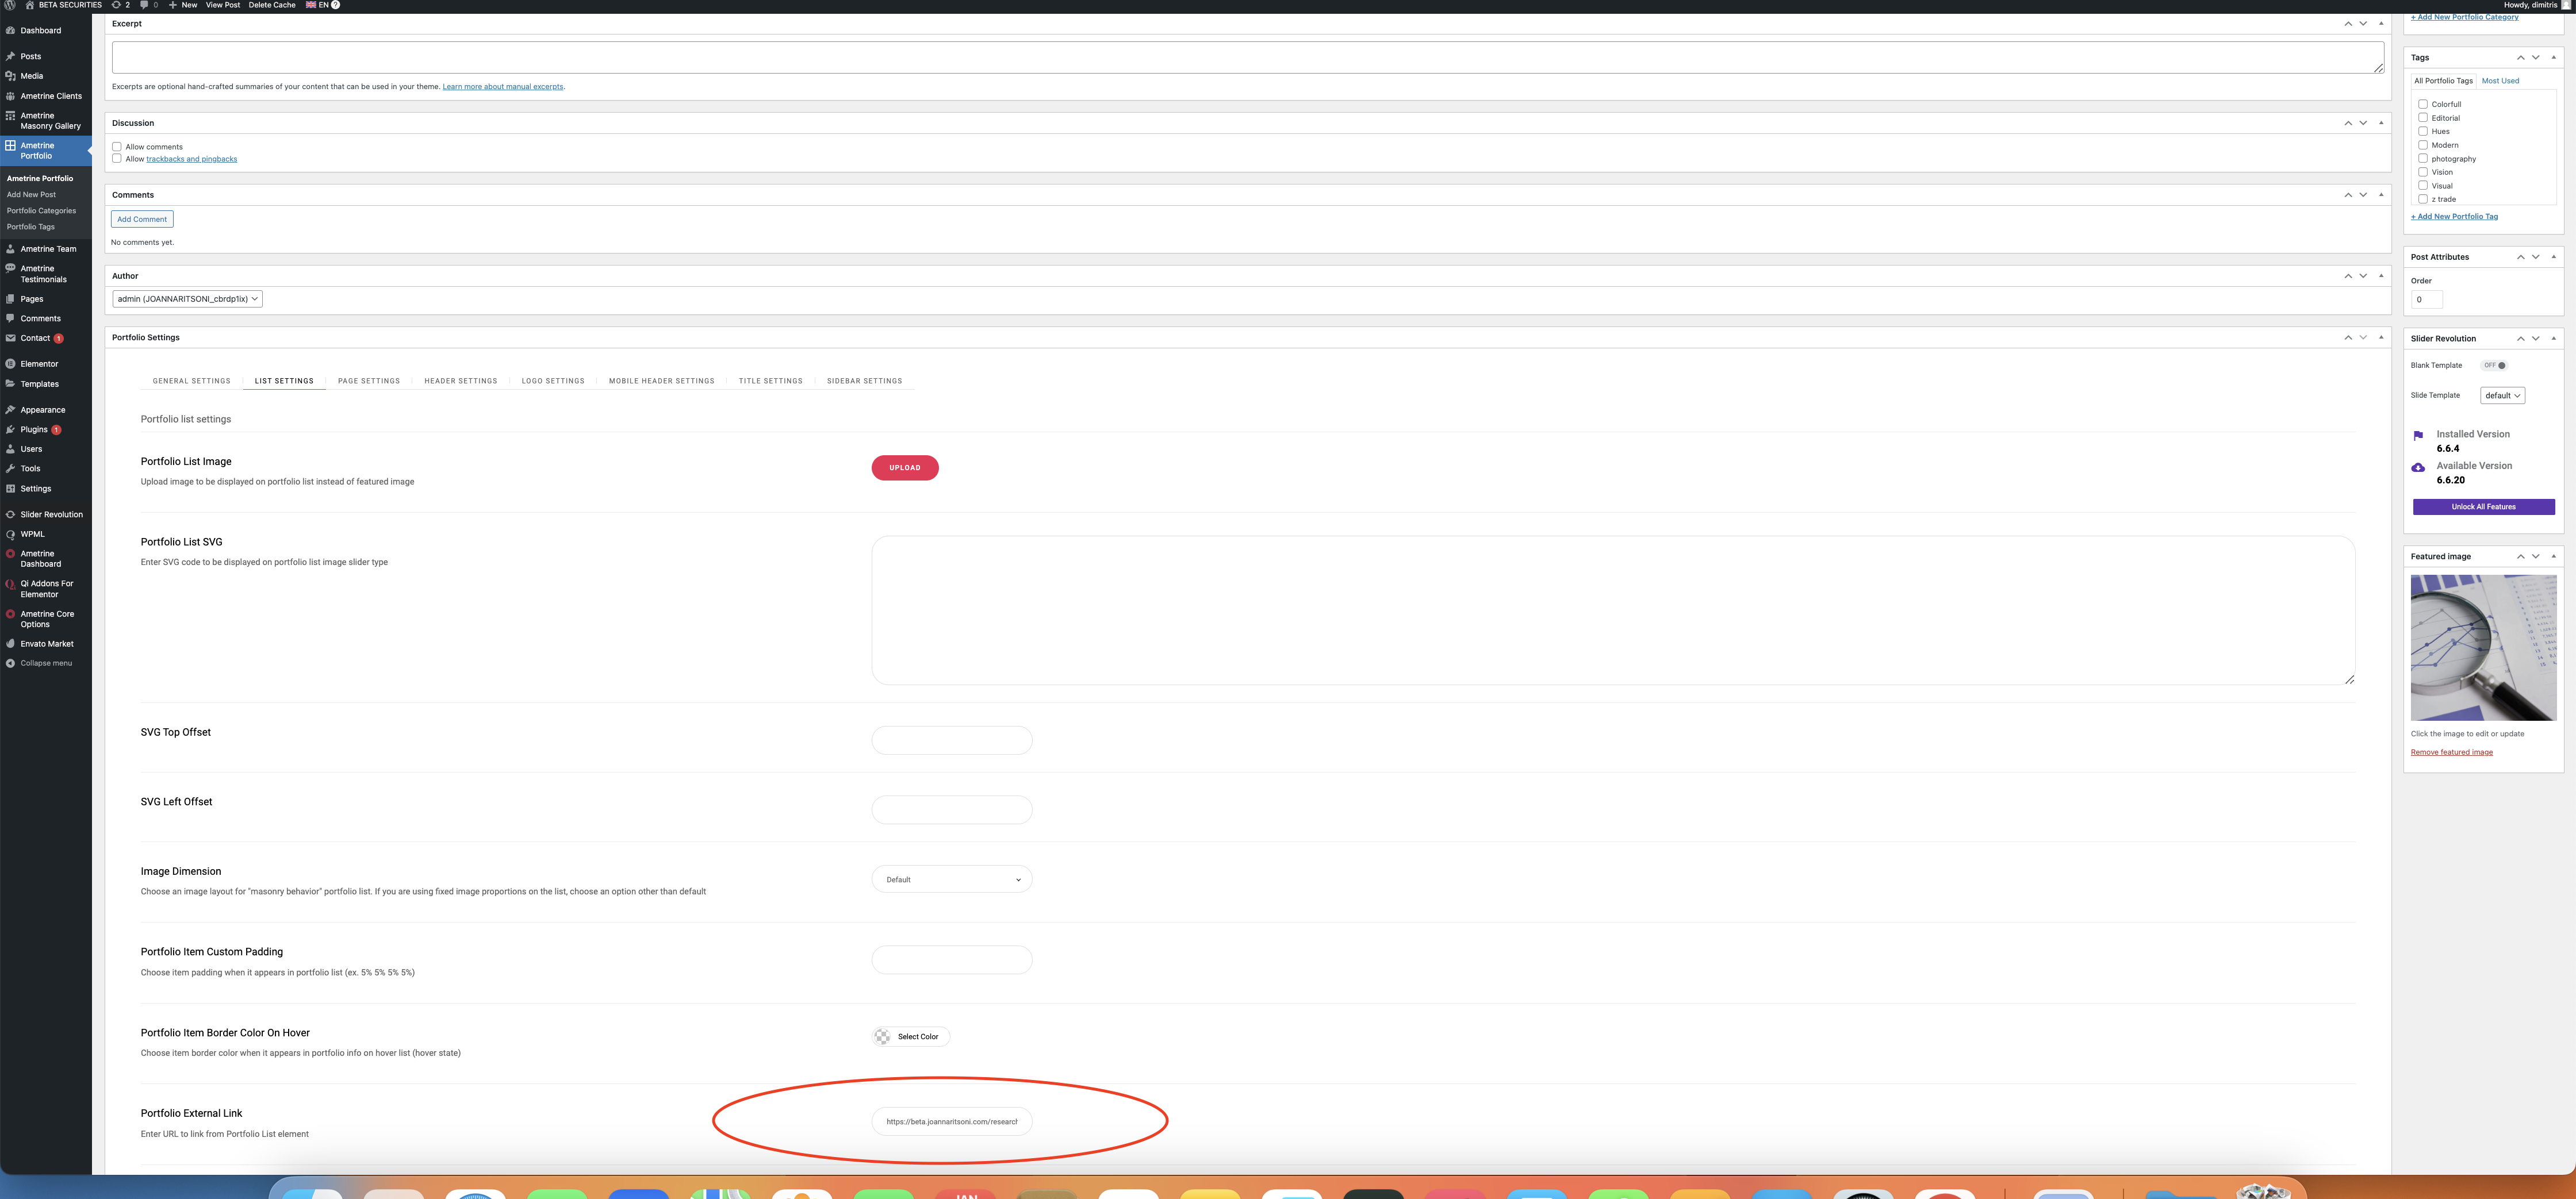Click the Collapse menu icon
Image resolution: width=2576 pixels, height=1199 pixels.
pyautogui.click(x=10, y=663)
